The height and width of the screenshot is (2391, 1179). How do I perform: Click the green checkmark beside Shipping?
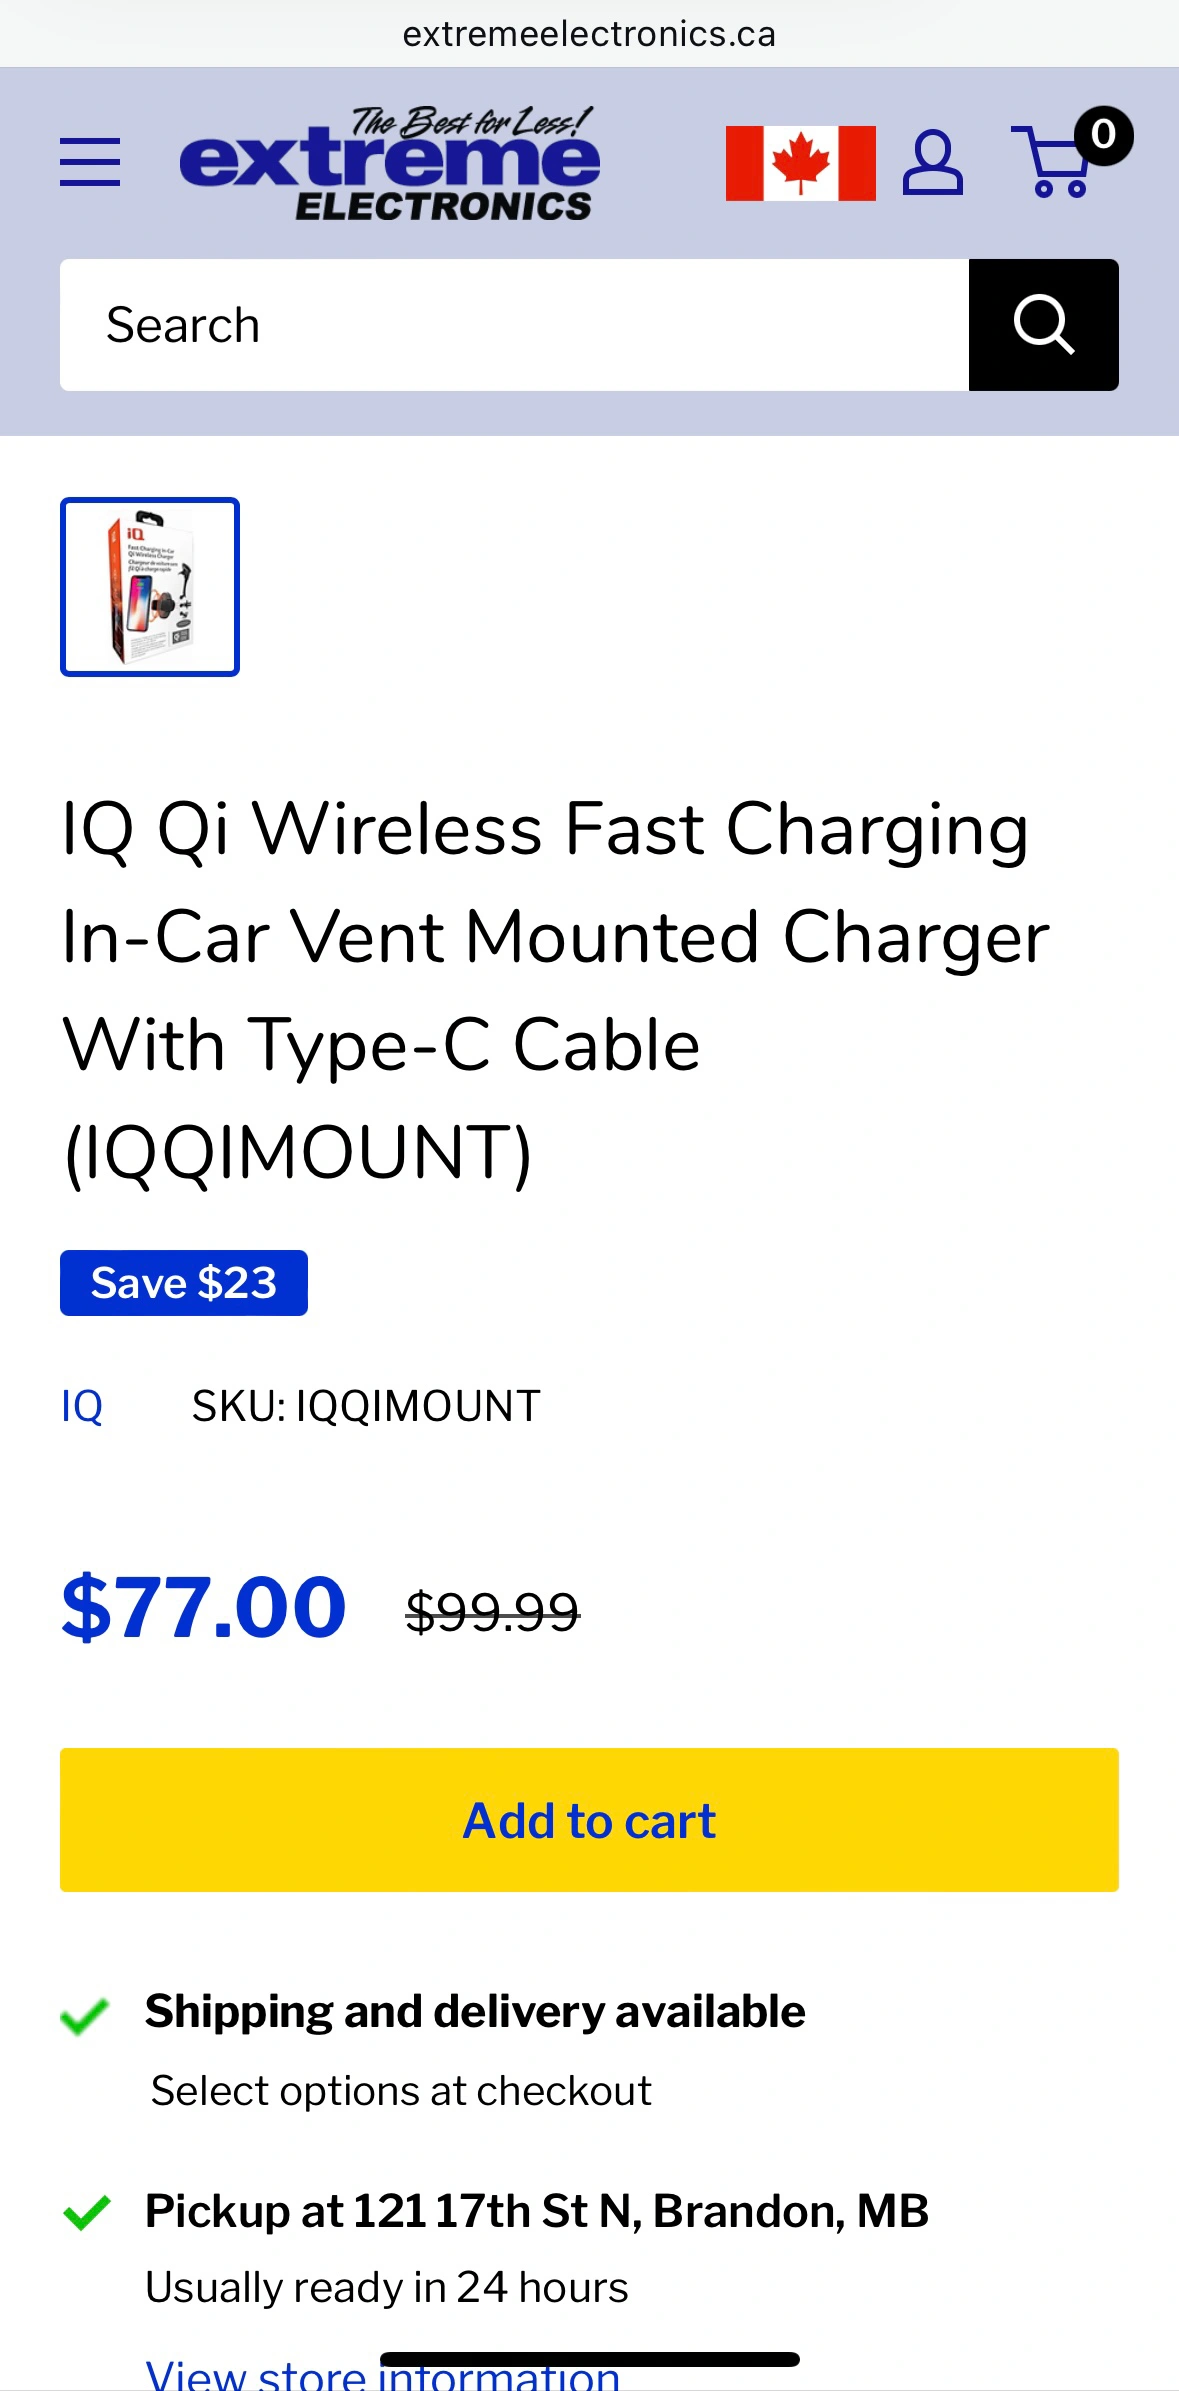click(x=85, y=2016)
